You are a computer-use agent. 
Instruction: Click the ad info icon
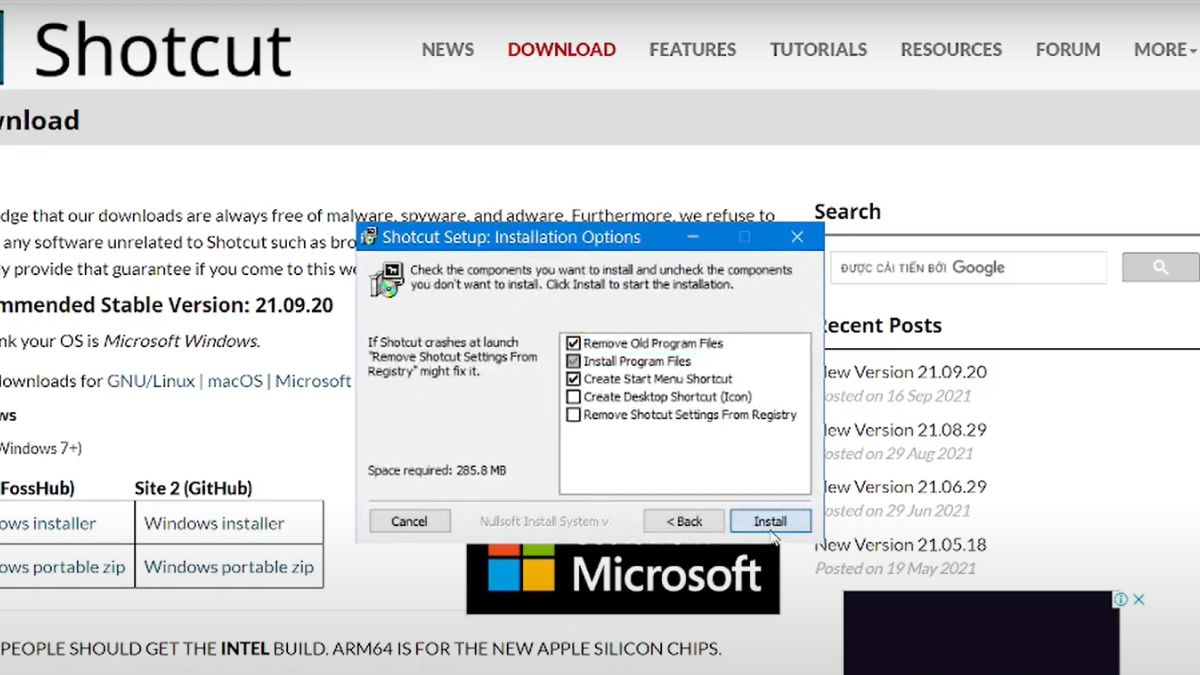(x=1121, y=600)
